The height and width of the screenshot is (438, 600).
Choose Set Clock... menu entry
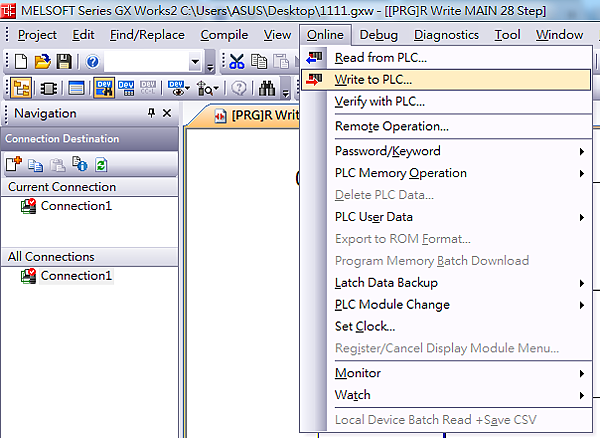(446, 326)
